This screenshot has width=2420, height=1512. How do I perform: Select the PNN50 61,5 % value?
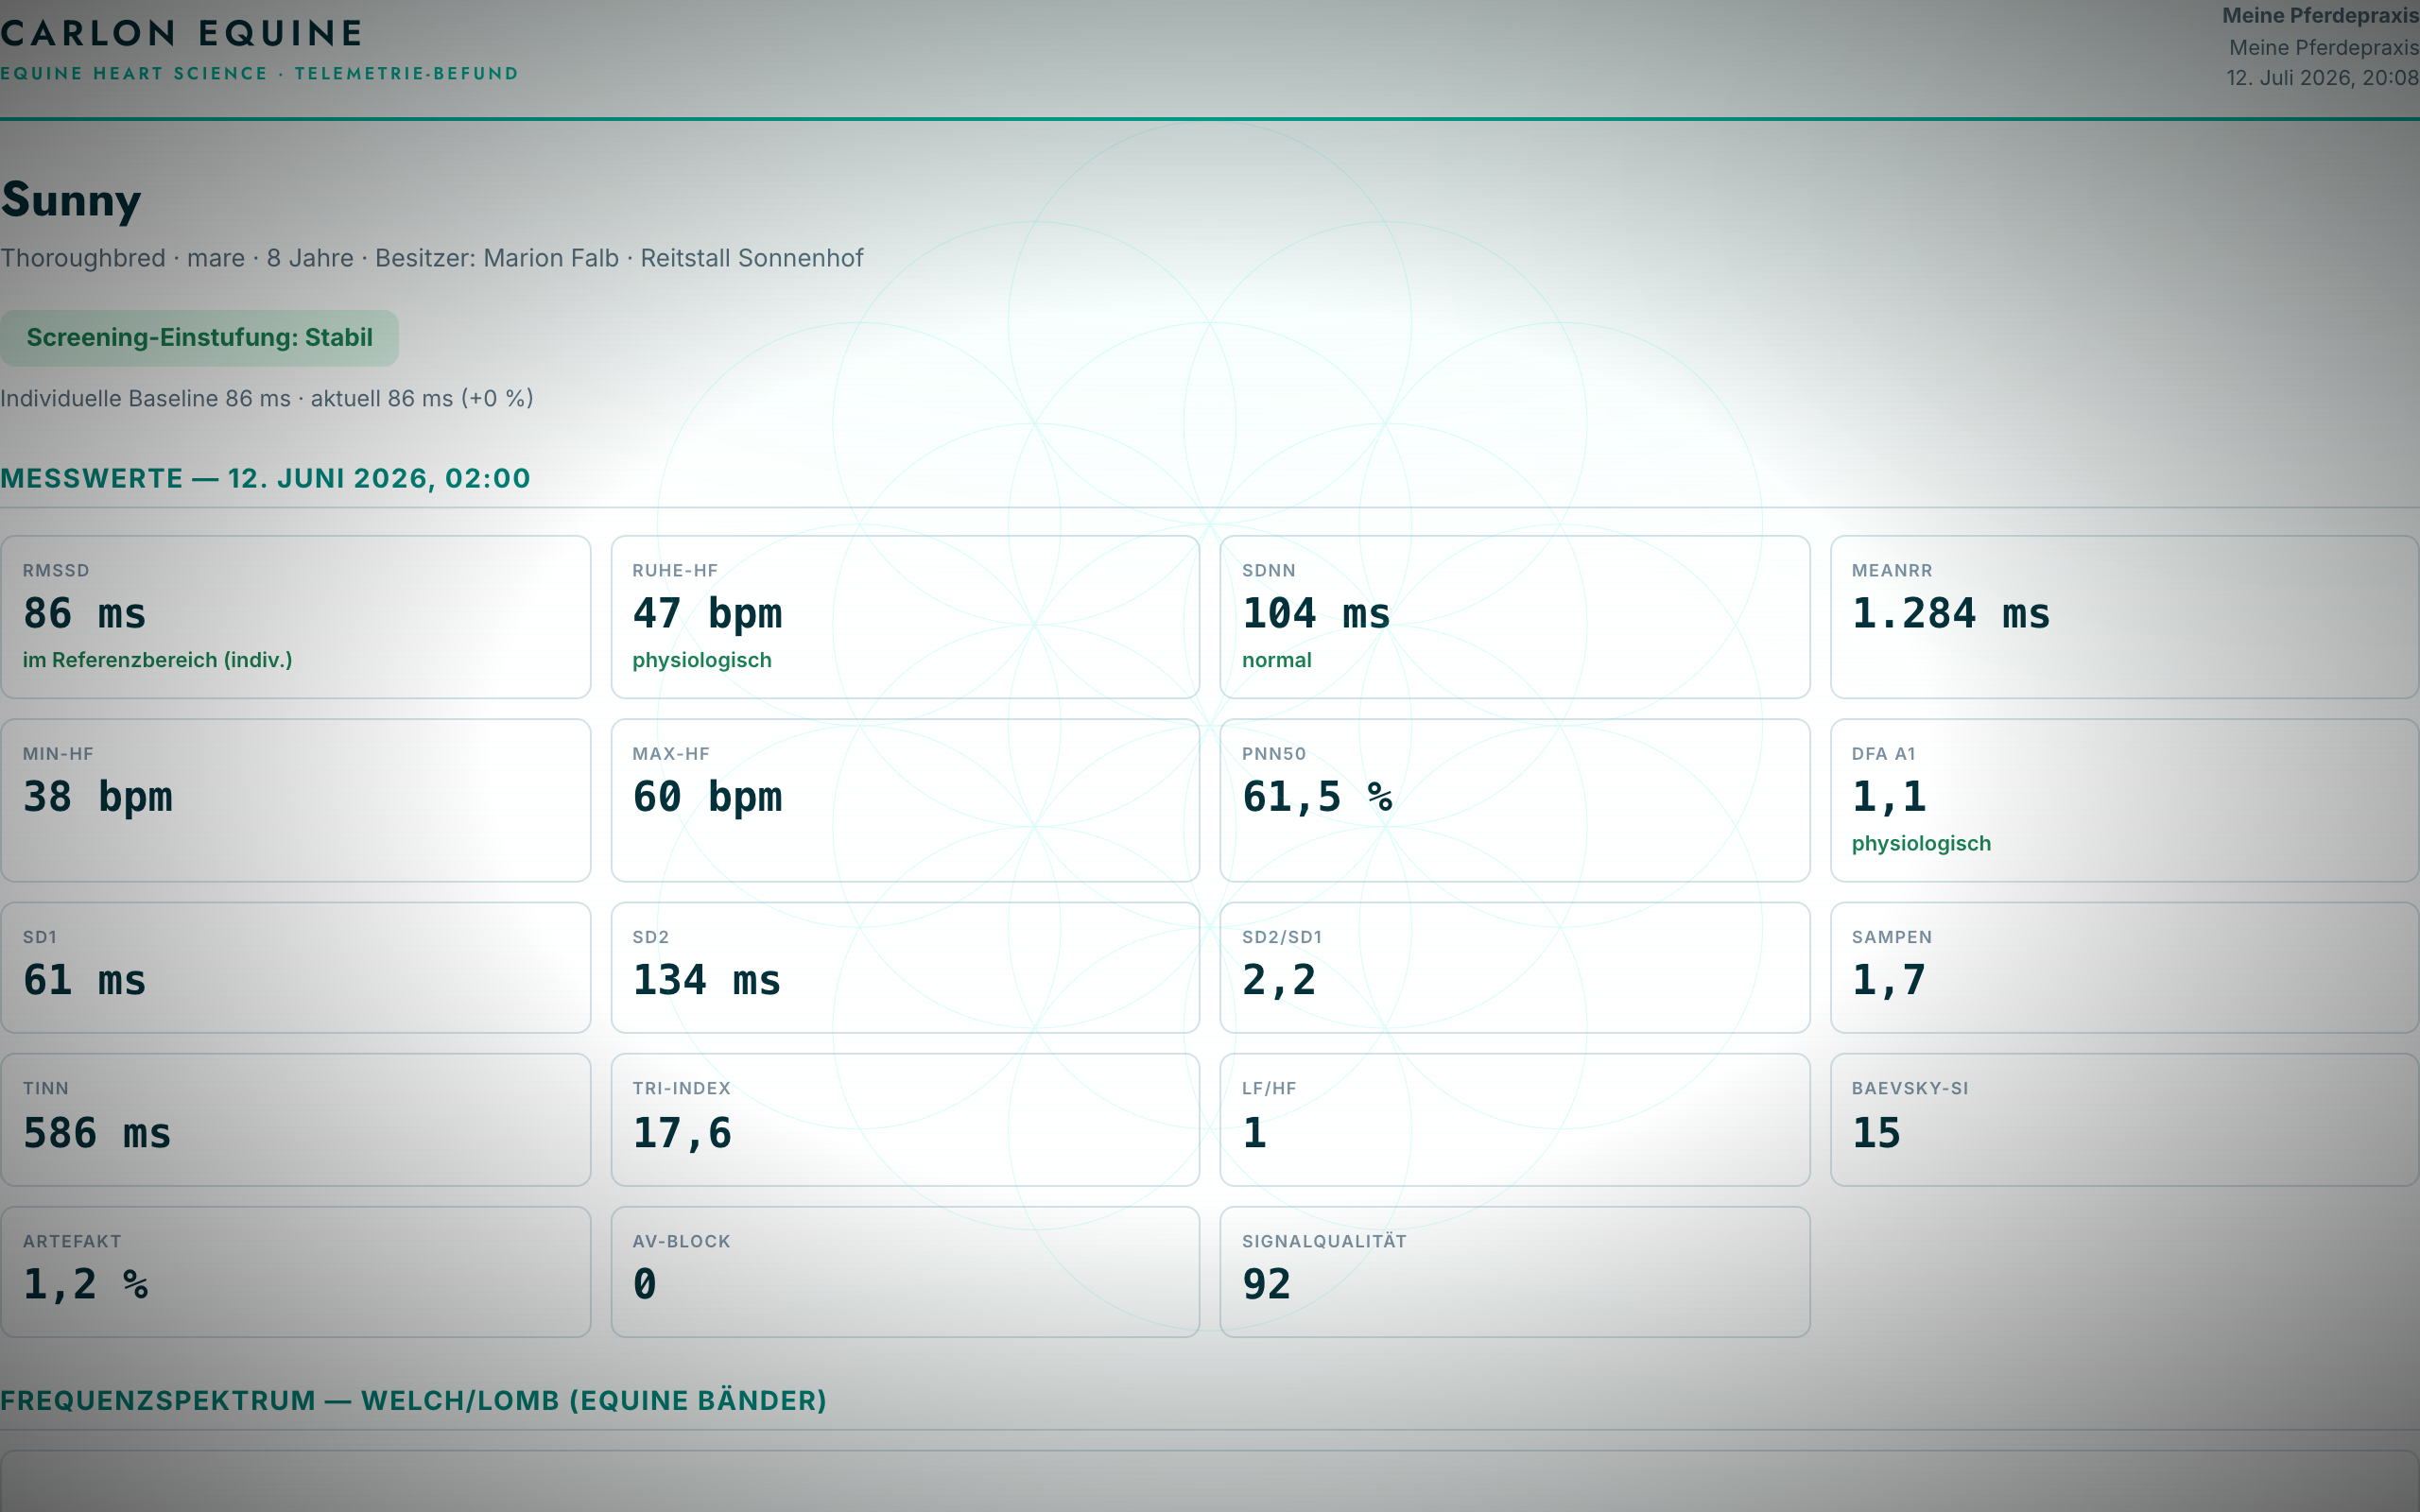(x=1317, y=797)
